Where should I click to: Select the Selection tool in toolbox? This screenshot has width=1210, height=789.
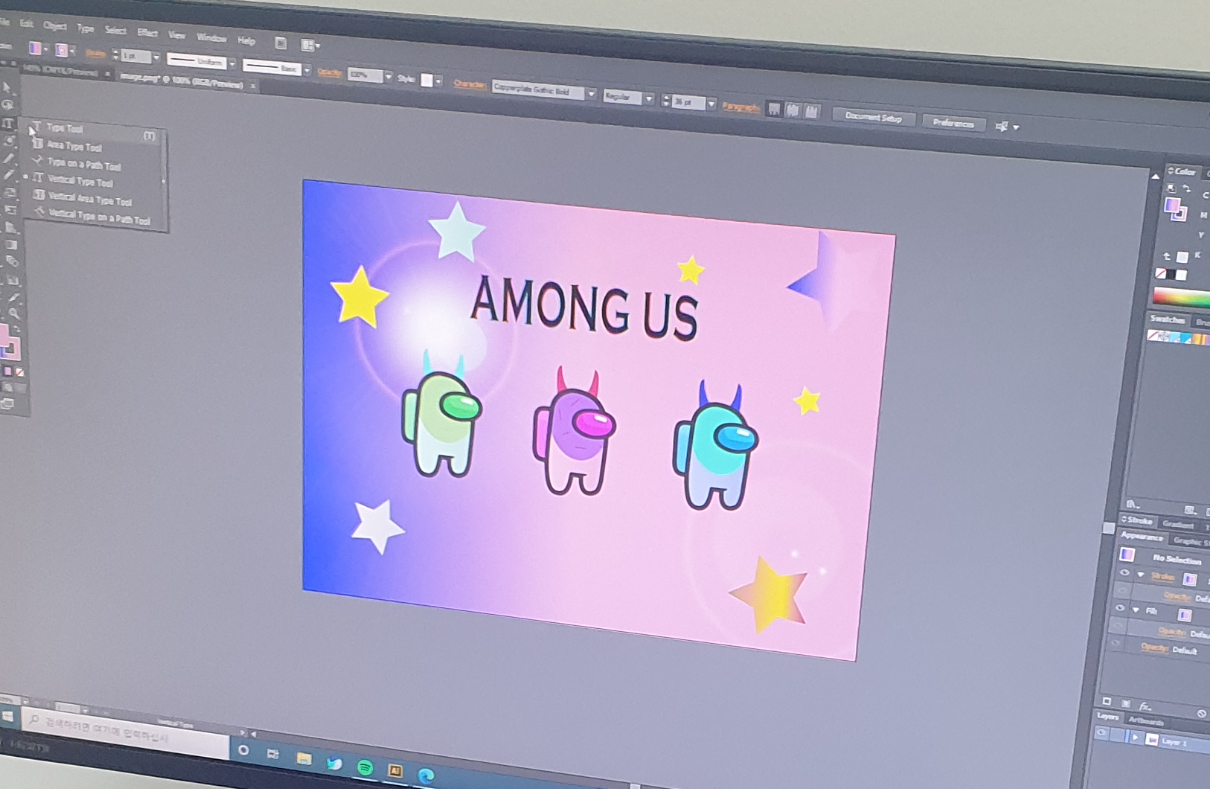tap(7, 87)
